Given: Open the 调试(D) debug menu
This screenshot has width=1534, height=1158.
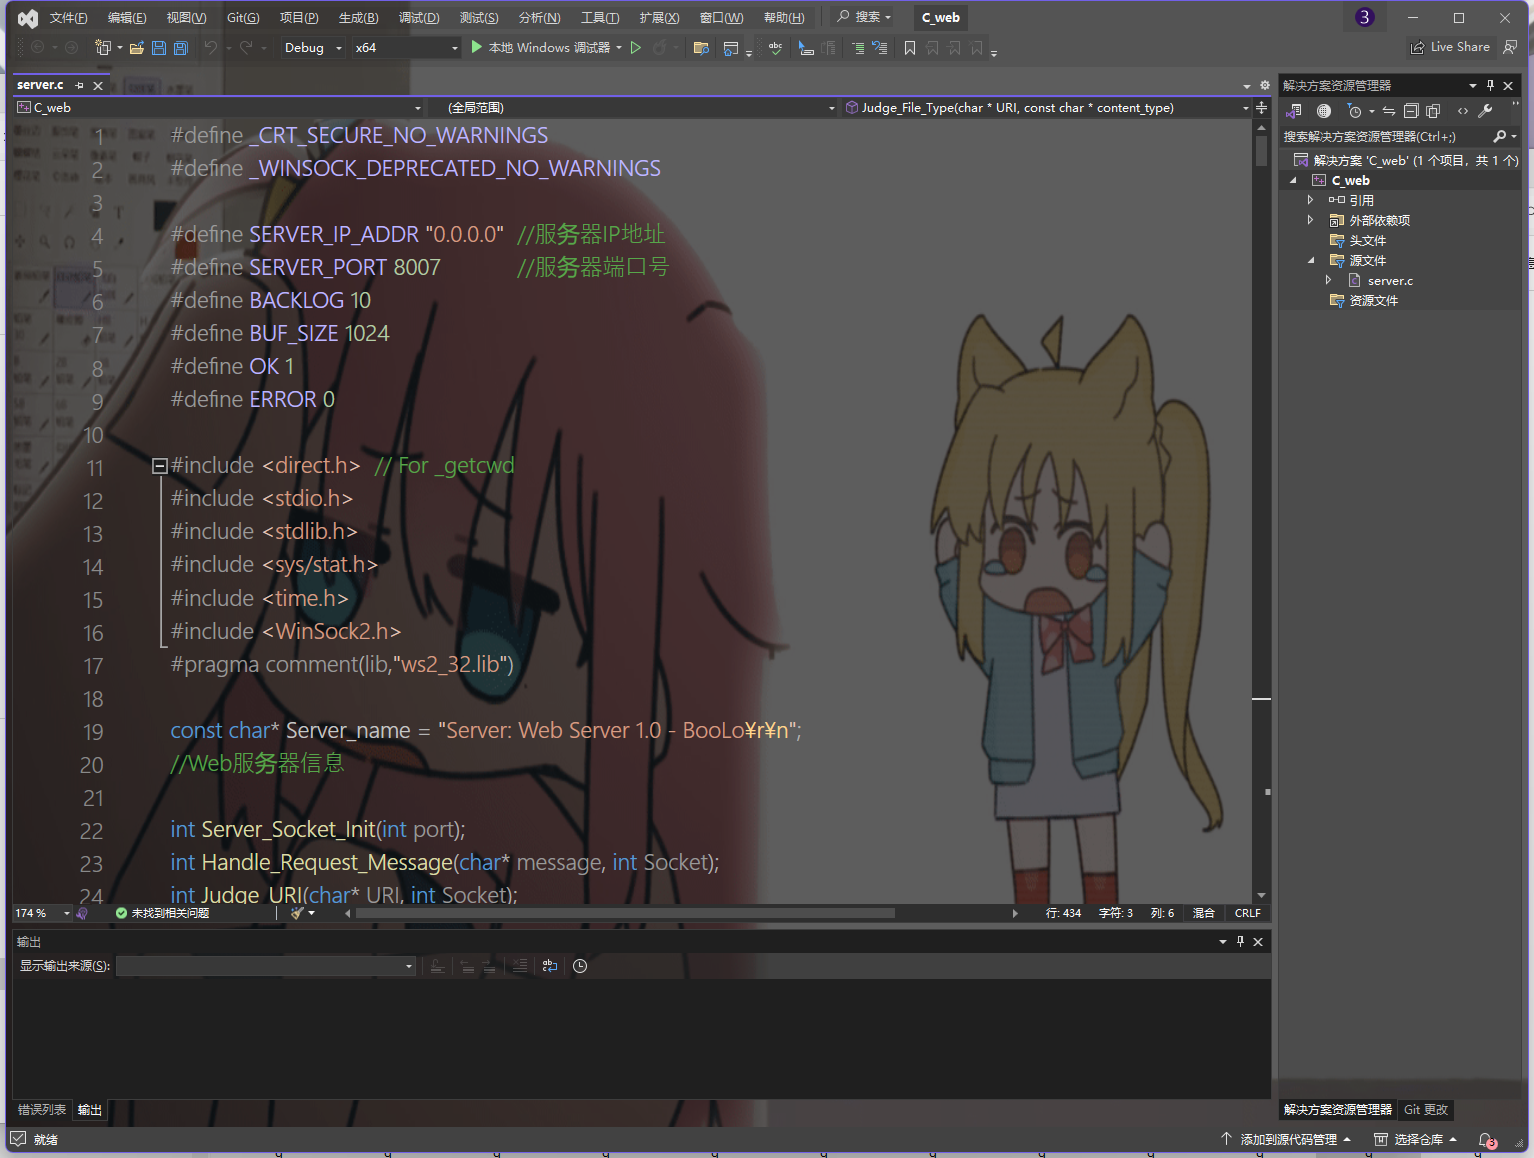Looking at the screenshot, I should pyautogui.click(x=419, y=18).
